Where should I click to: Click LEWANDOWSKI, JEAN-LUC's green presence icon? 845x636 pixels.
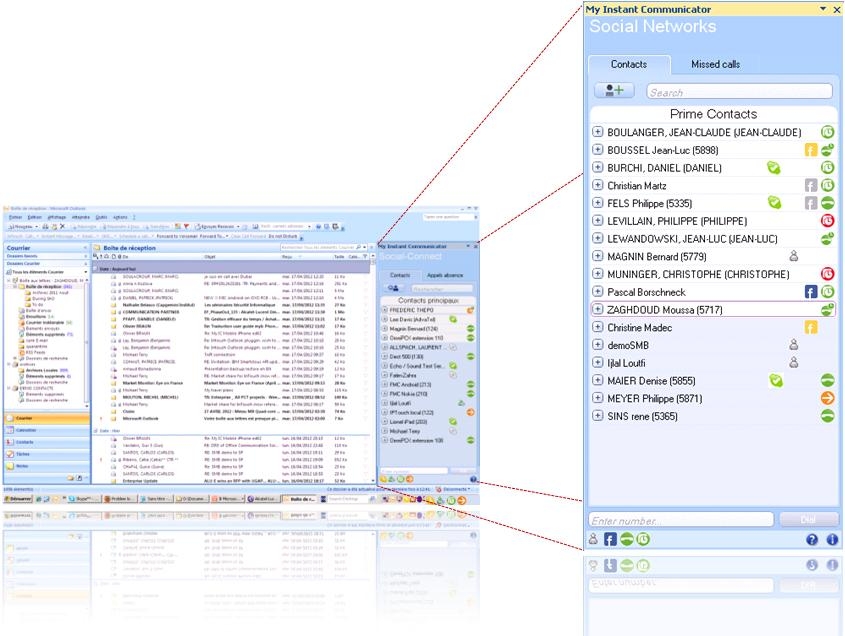click(828, 238)
